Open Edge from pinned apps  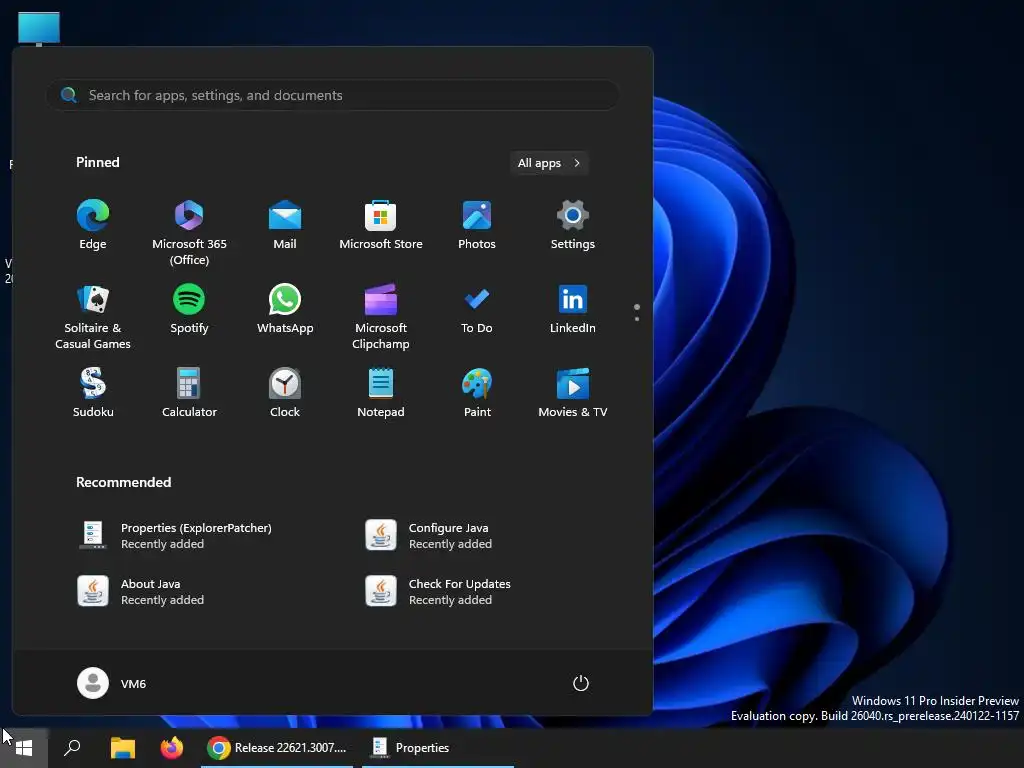[93, 225]
